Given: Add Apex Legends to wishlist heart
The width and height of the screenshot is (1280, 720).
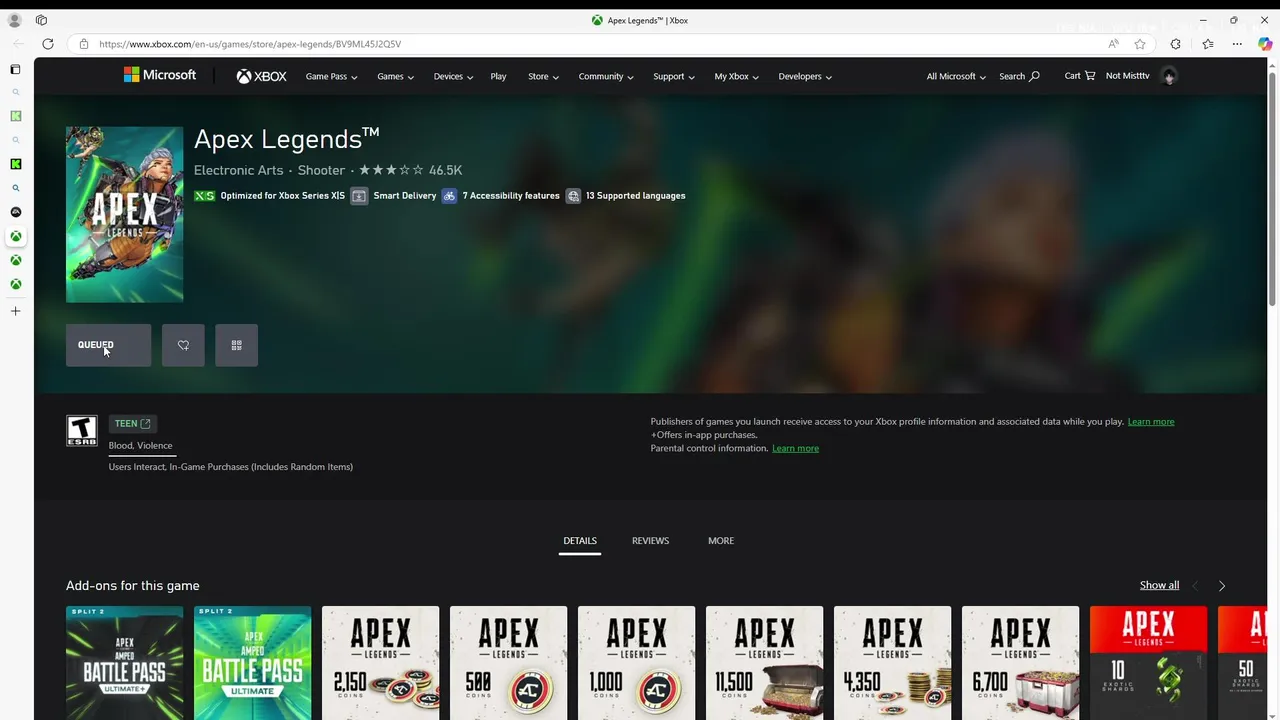Looking at the screenshot, I should click(x=183, y=345).
